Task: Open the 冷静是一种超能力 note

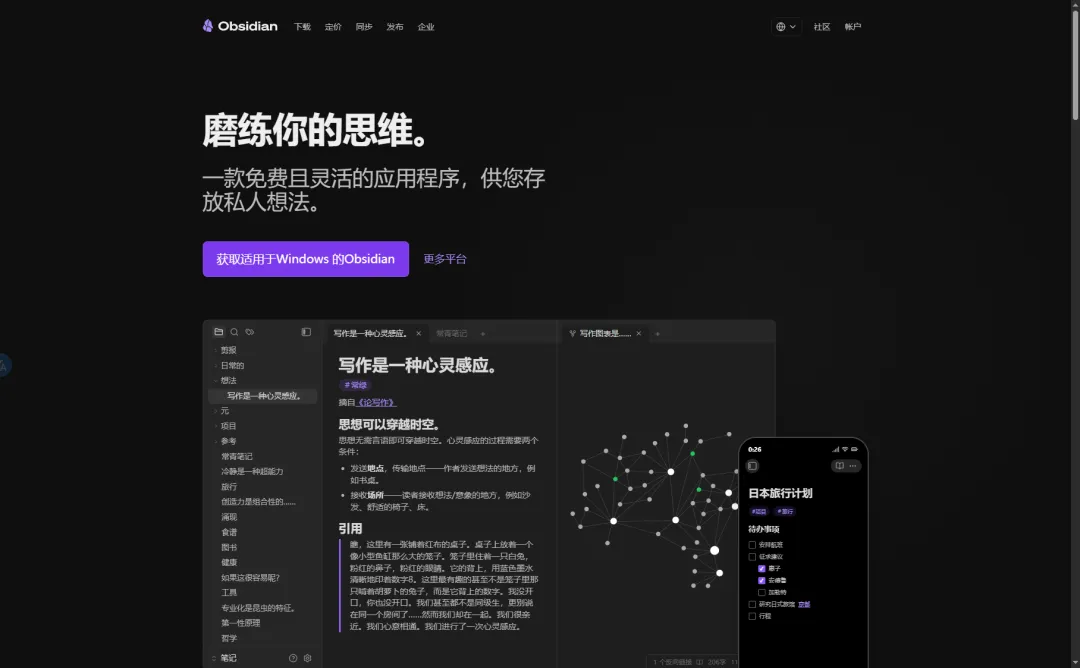Action: [x=252, y=472]
